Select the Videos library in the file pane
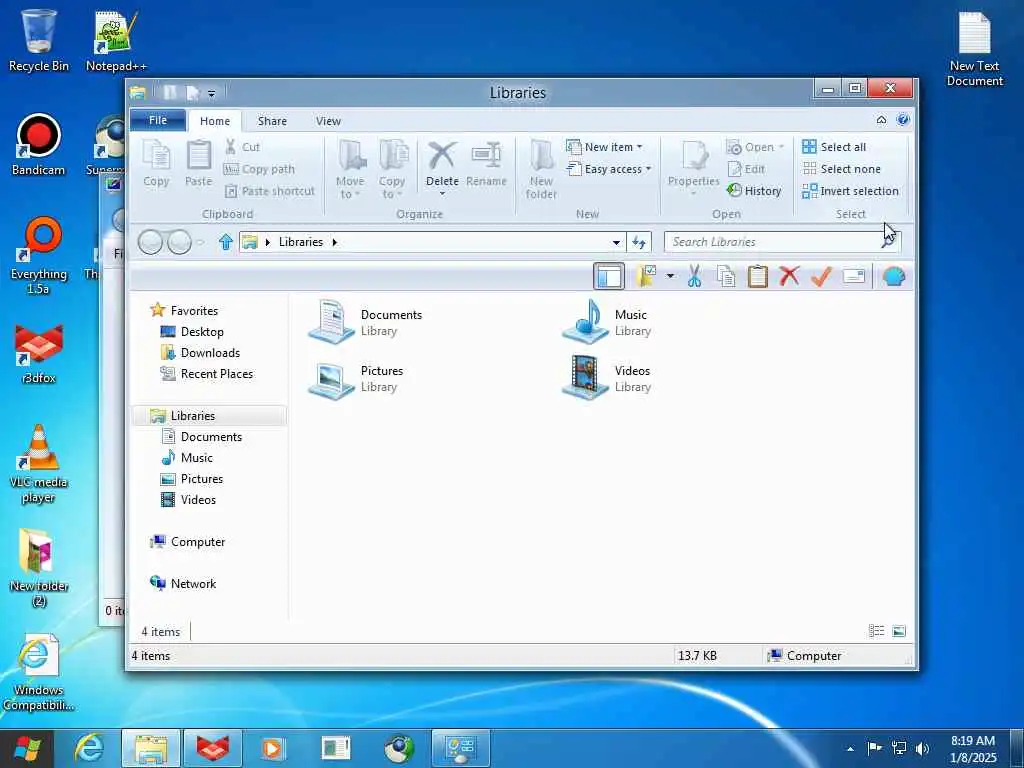1024x768 pixels. pyautogui.click(x=607, y=378)
